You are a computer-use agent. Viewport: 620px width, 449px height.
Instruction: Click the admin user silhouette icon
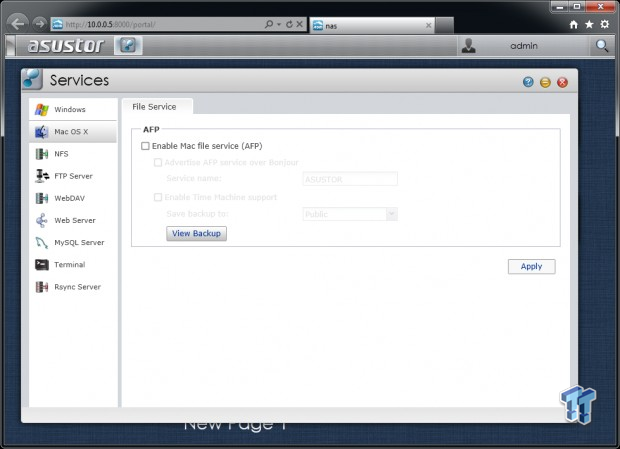[x=469, y=46]
